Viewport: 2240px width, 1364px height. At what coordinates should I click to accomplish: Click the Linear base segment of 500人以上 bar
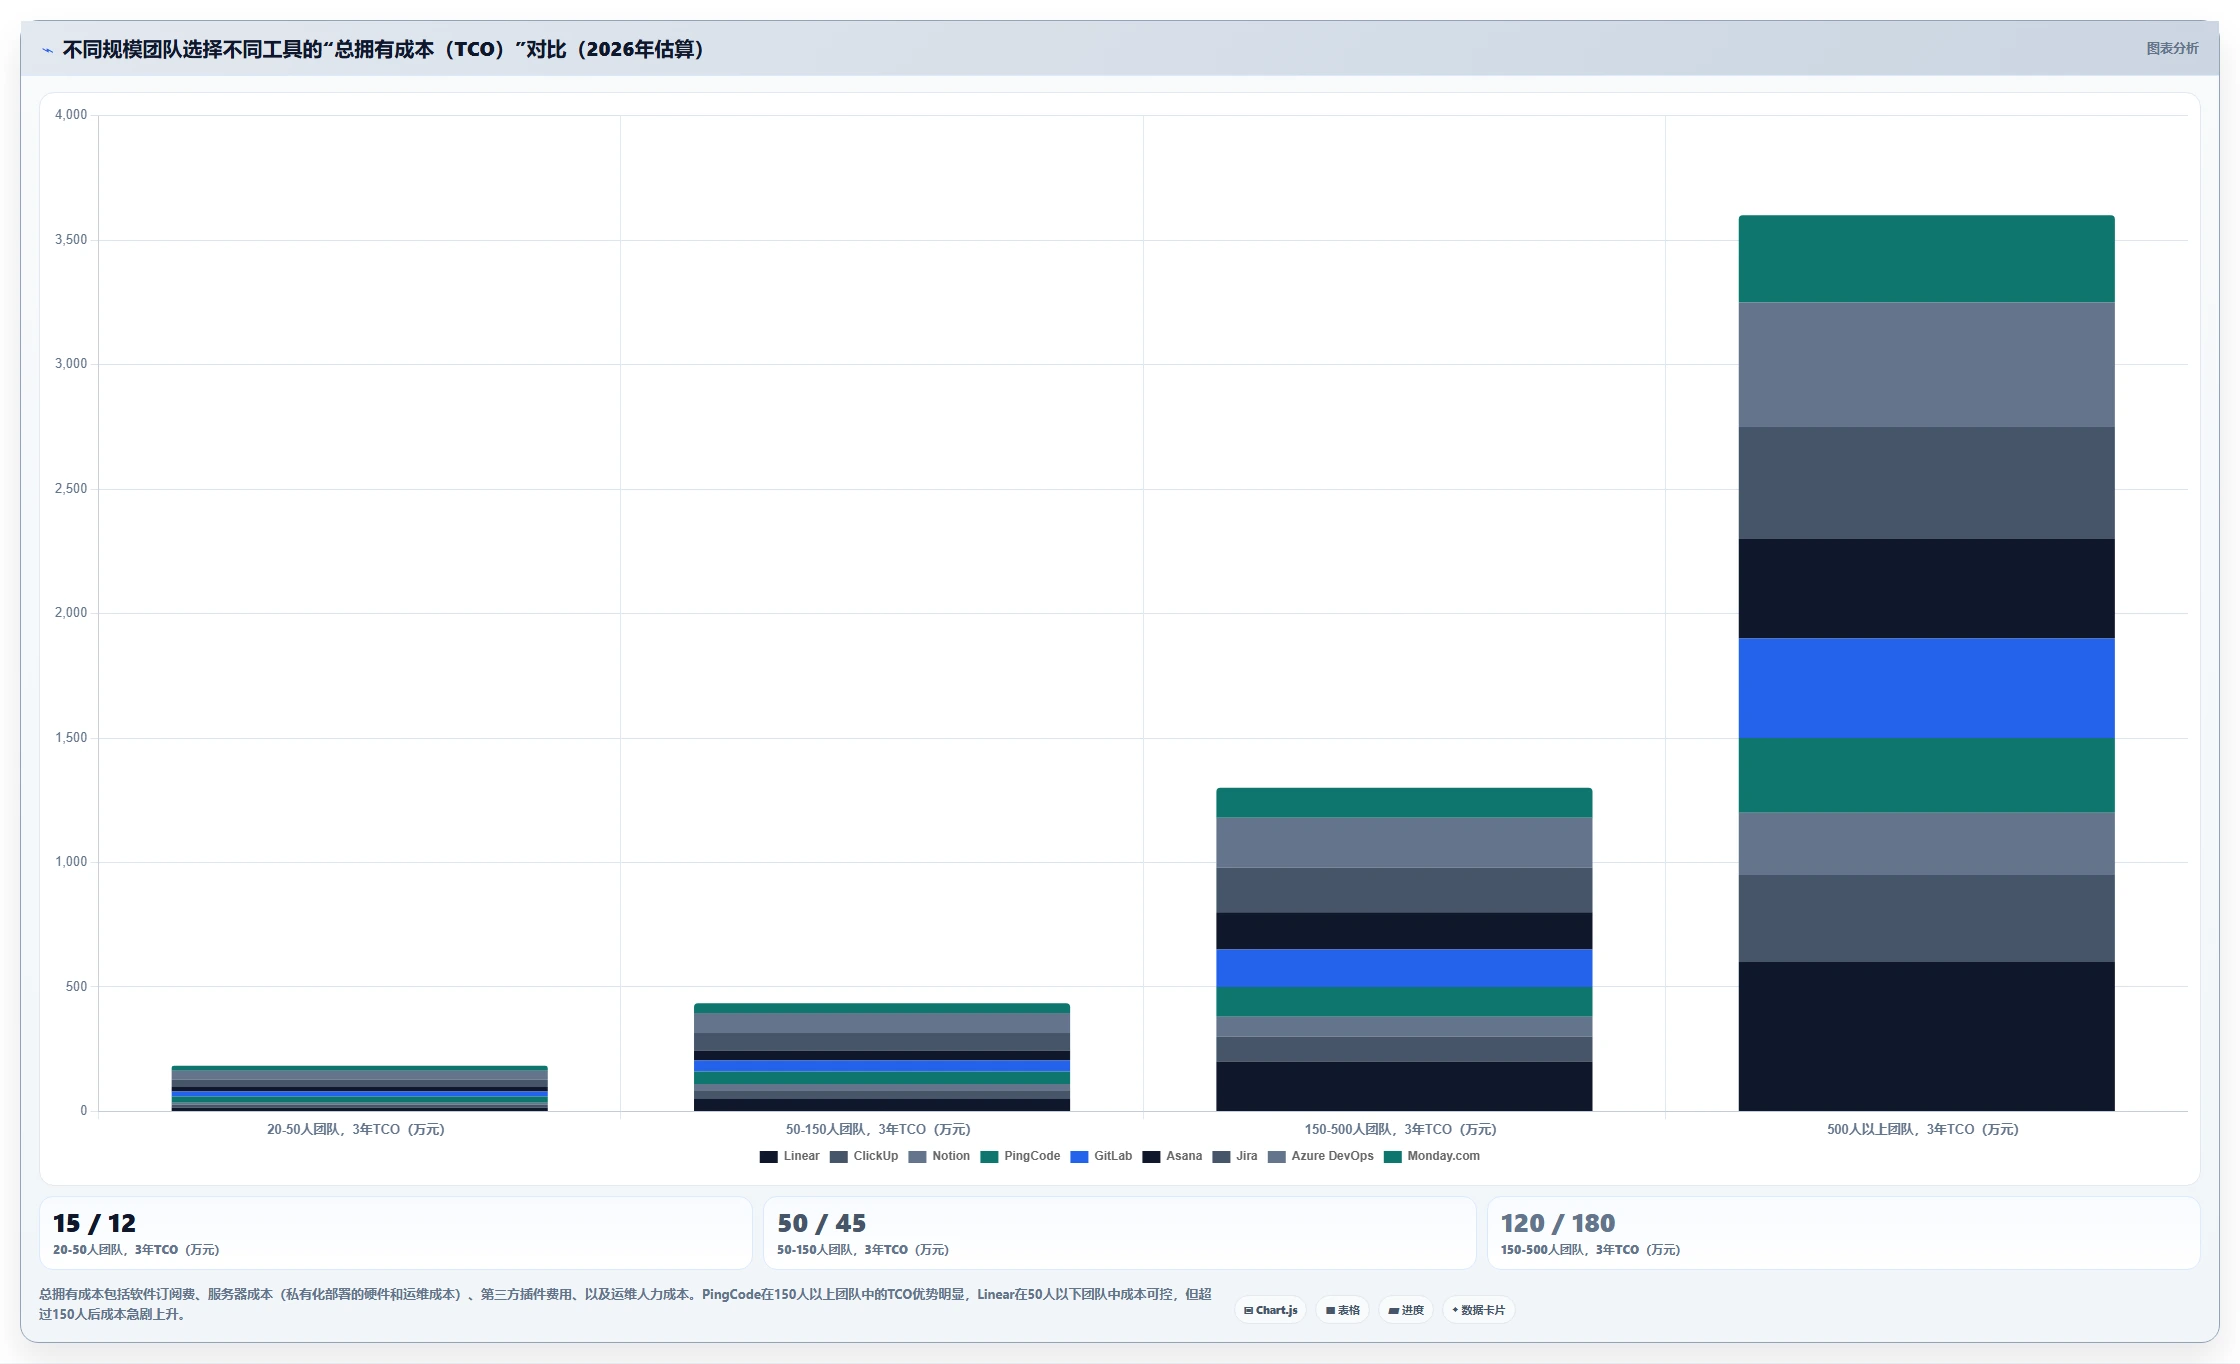pyautogui.click(x=1926, y=1036)
